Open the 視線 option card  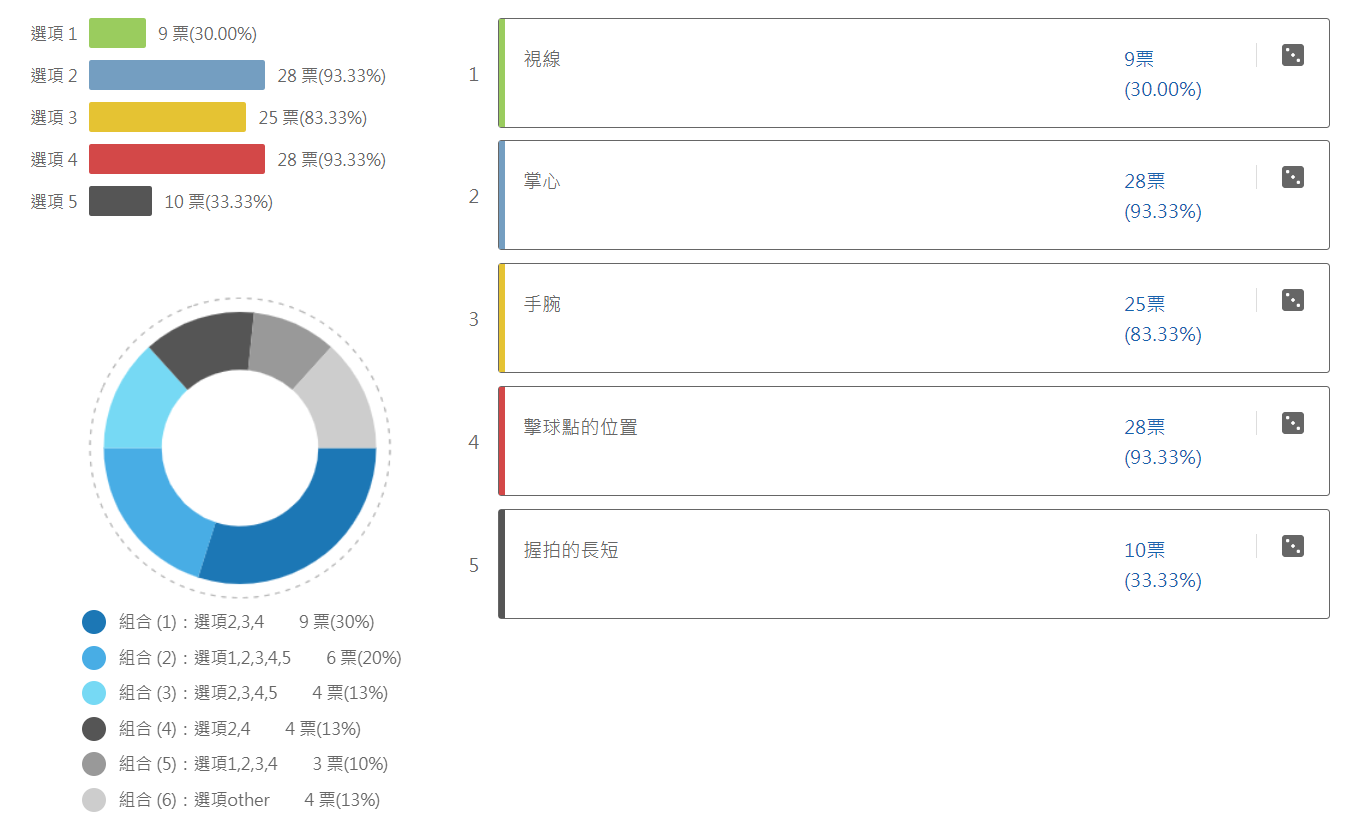pyautogui.click(x=914, y=73)
